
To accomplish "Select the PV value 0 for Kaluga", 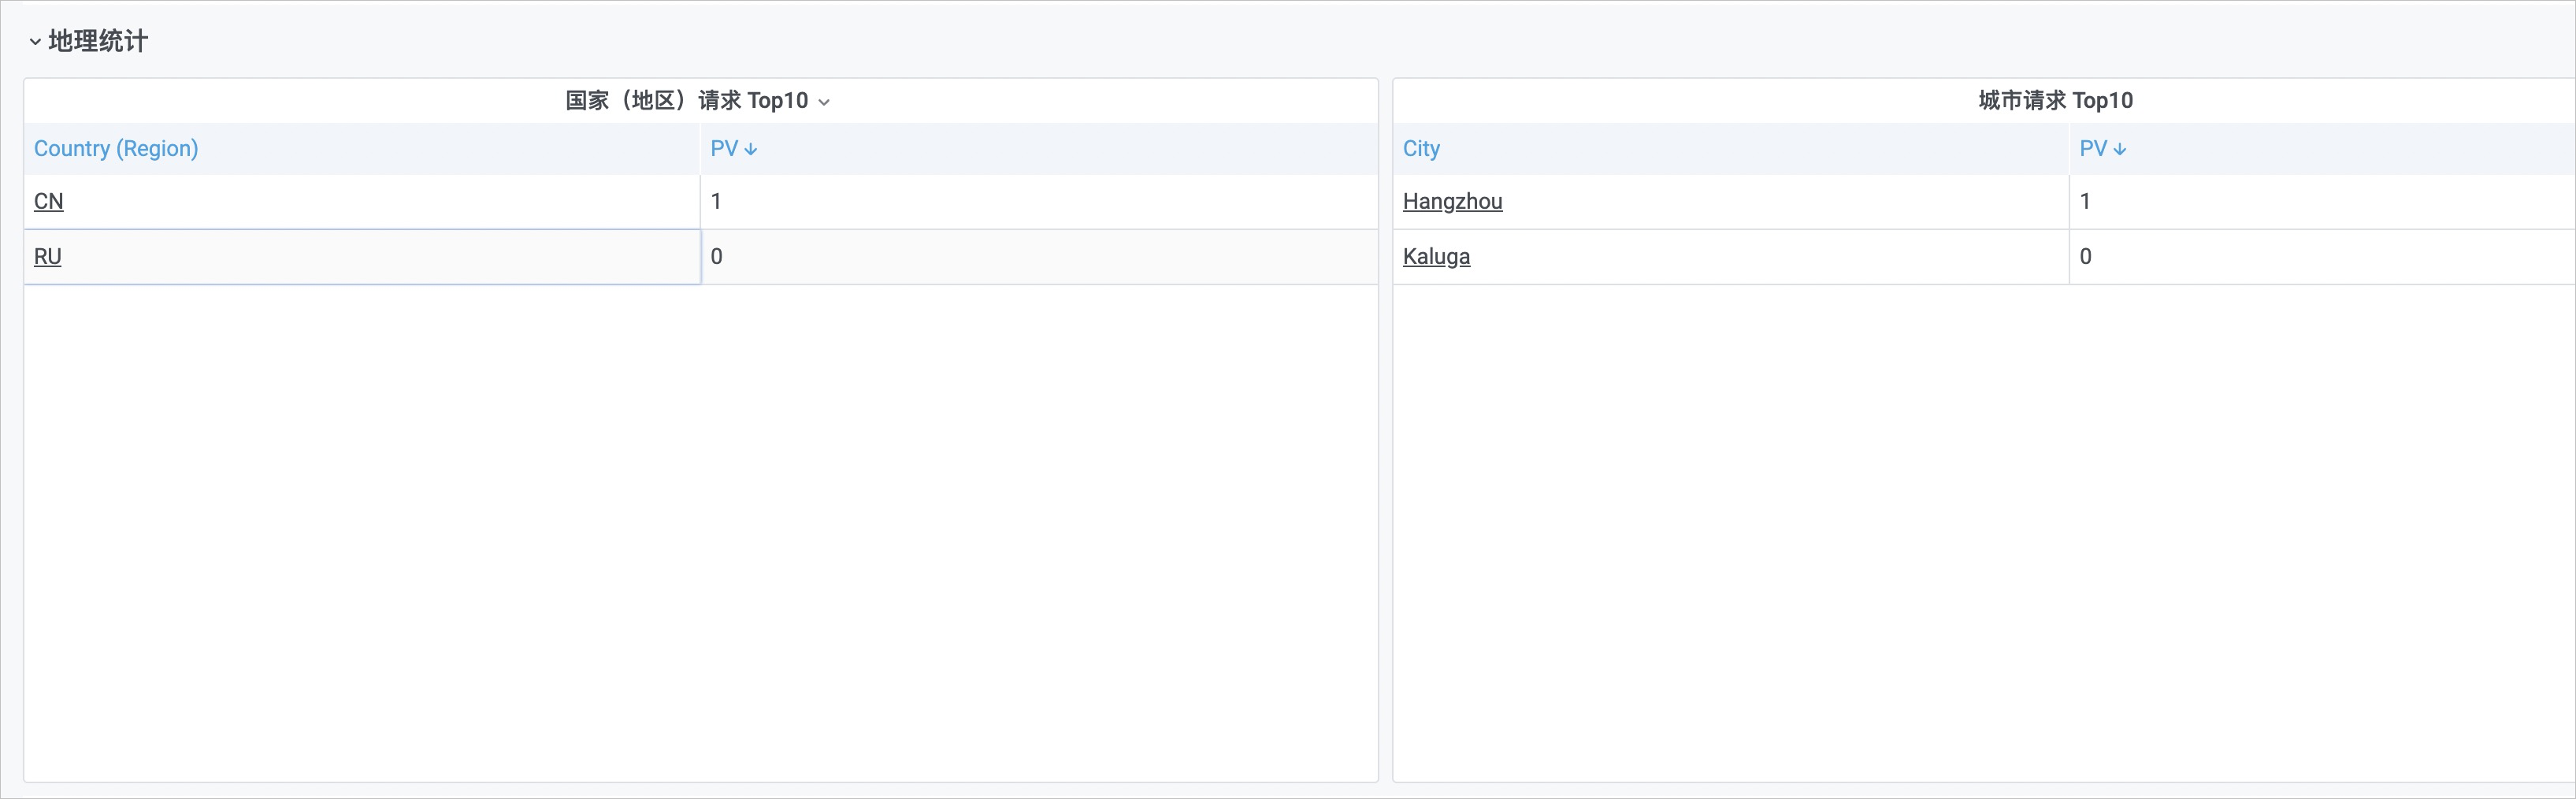I will (2085, 256).
